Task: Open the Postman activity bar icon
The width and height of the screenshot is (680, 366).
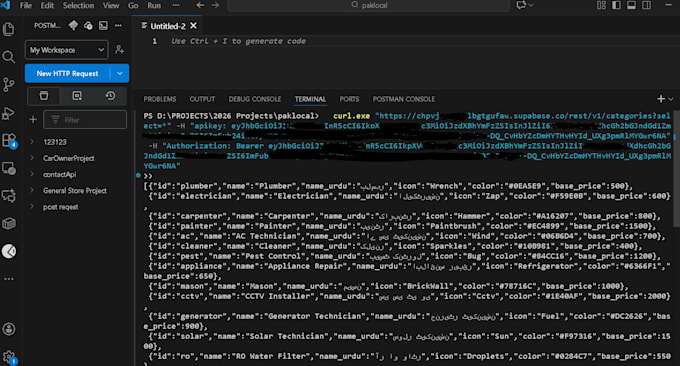Action: click(9, 251)
